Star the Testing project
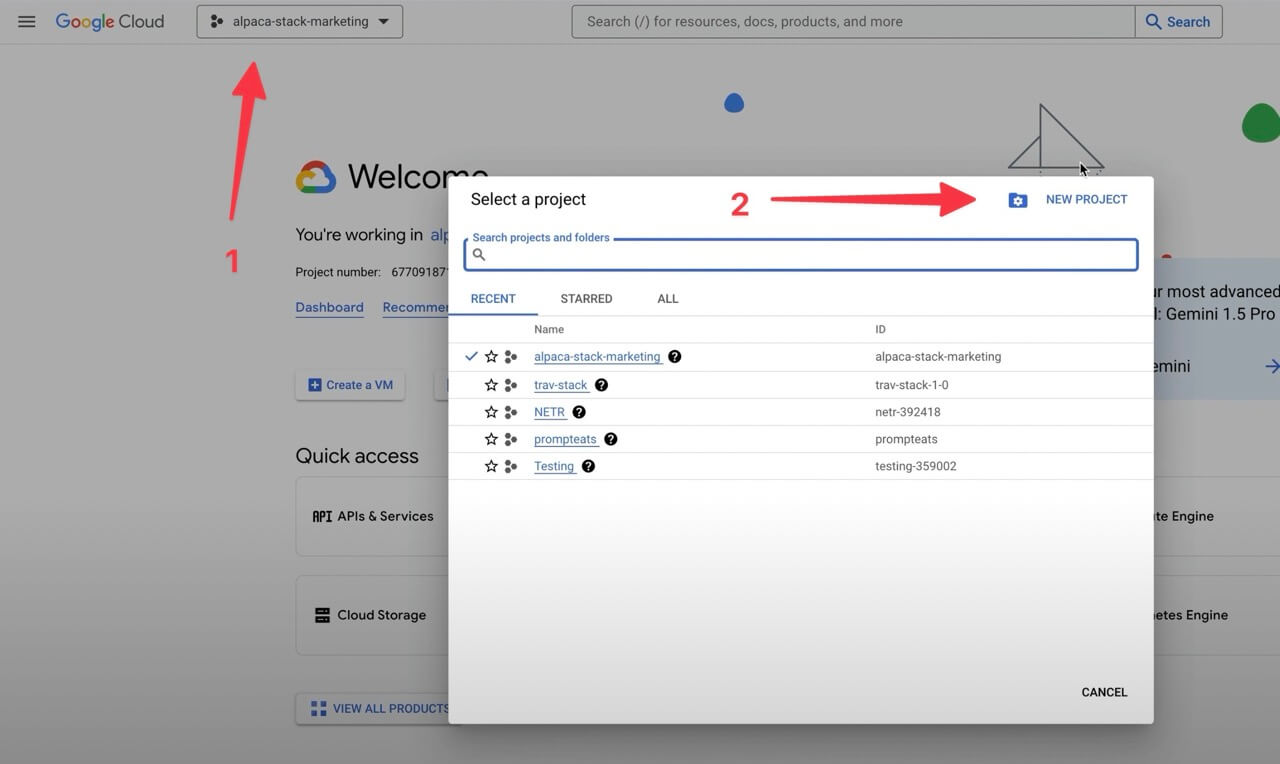 tap(491, 465)
